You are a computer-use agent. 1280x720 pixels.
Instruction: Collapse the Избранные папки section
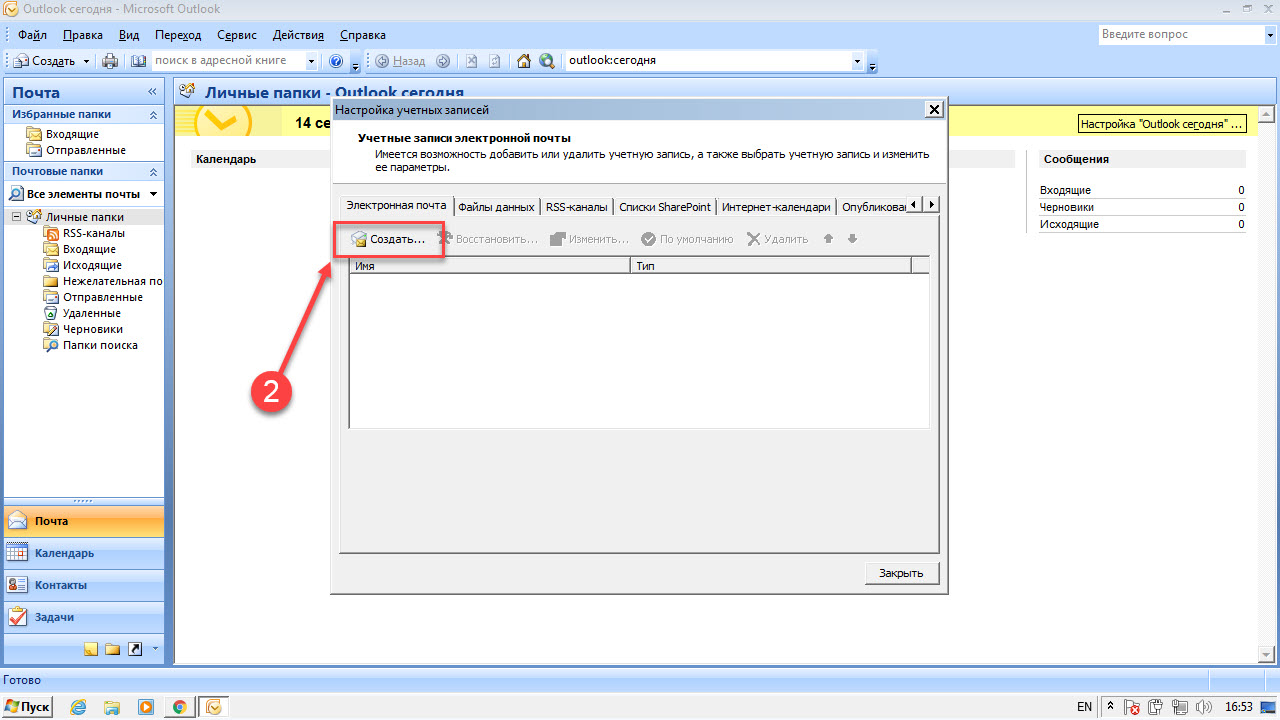coord(153,115)
